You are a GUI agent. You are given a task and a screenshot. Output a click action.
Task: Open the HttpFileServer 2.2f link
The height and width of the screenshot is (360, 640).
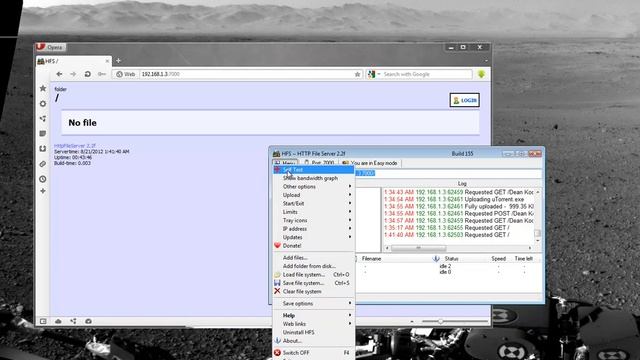click(75, 146)
